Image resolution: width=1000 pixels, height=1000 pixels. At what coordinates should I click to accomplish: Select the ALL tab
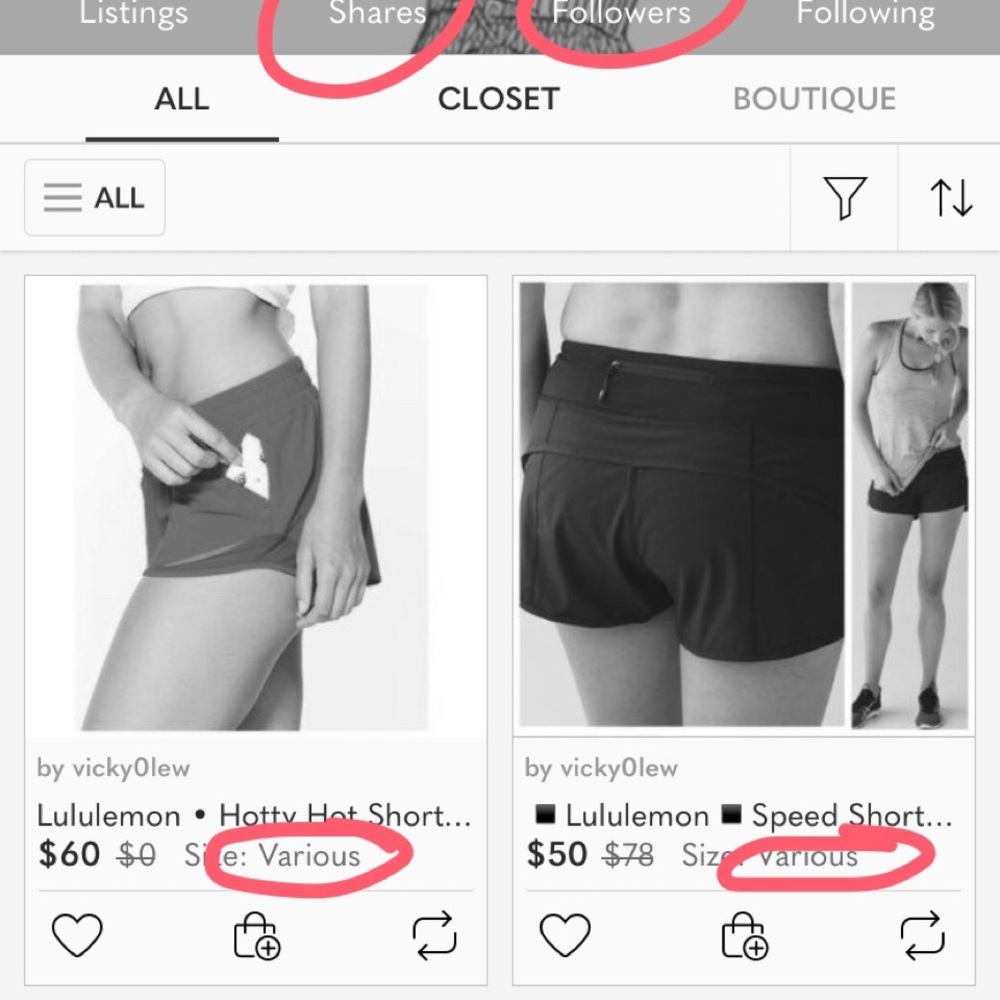click(x=182, y=99)
